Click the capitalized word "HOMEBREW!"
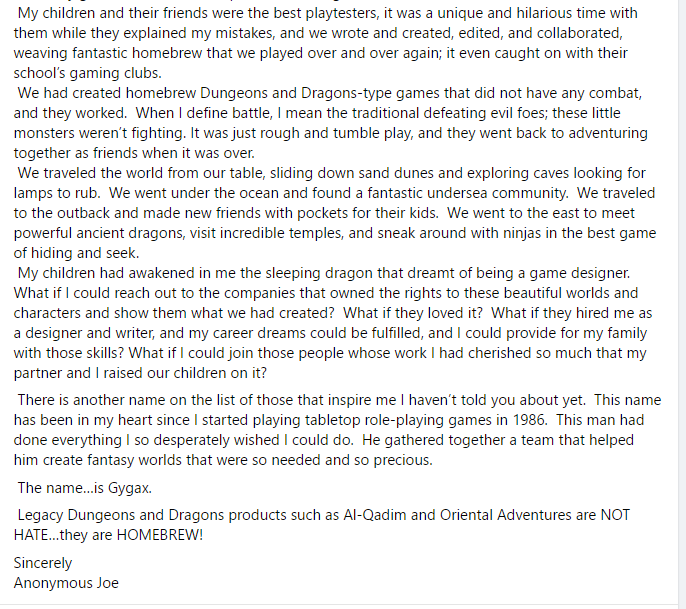Image resolution: width=686 pixels, height=609 pixels. (155, 534)
